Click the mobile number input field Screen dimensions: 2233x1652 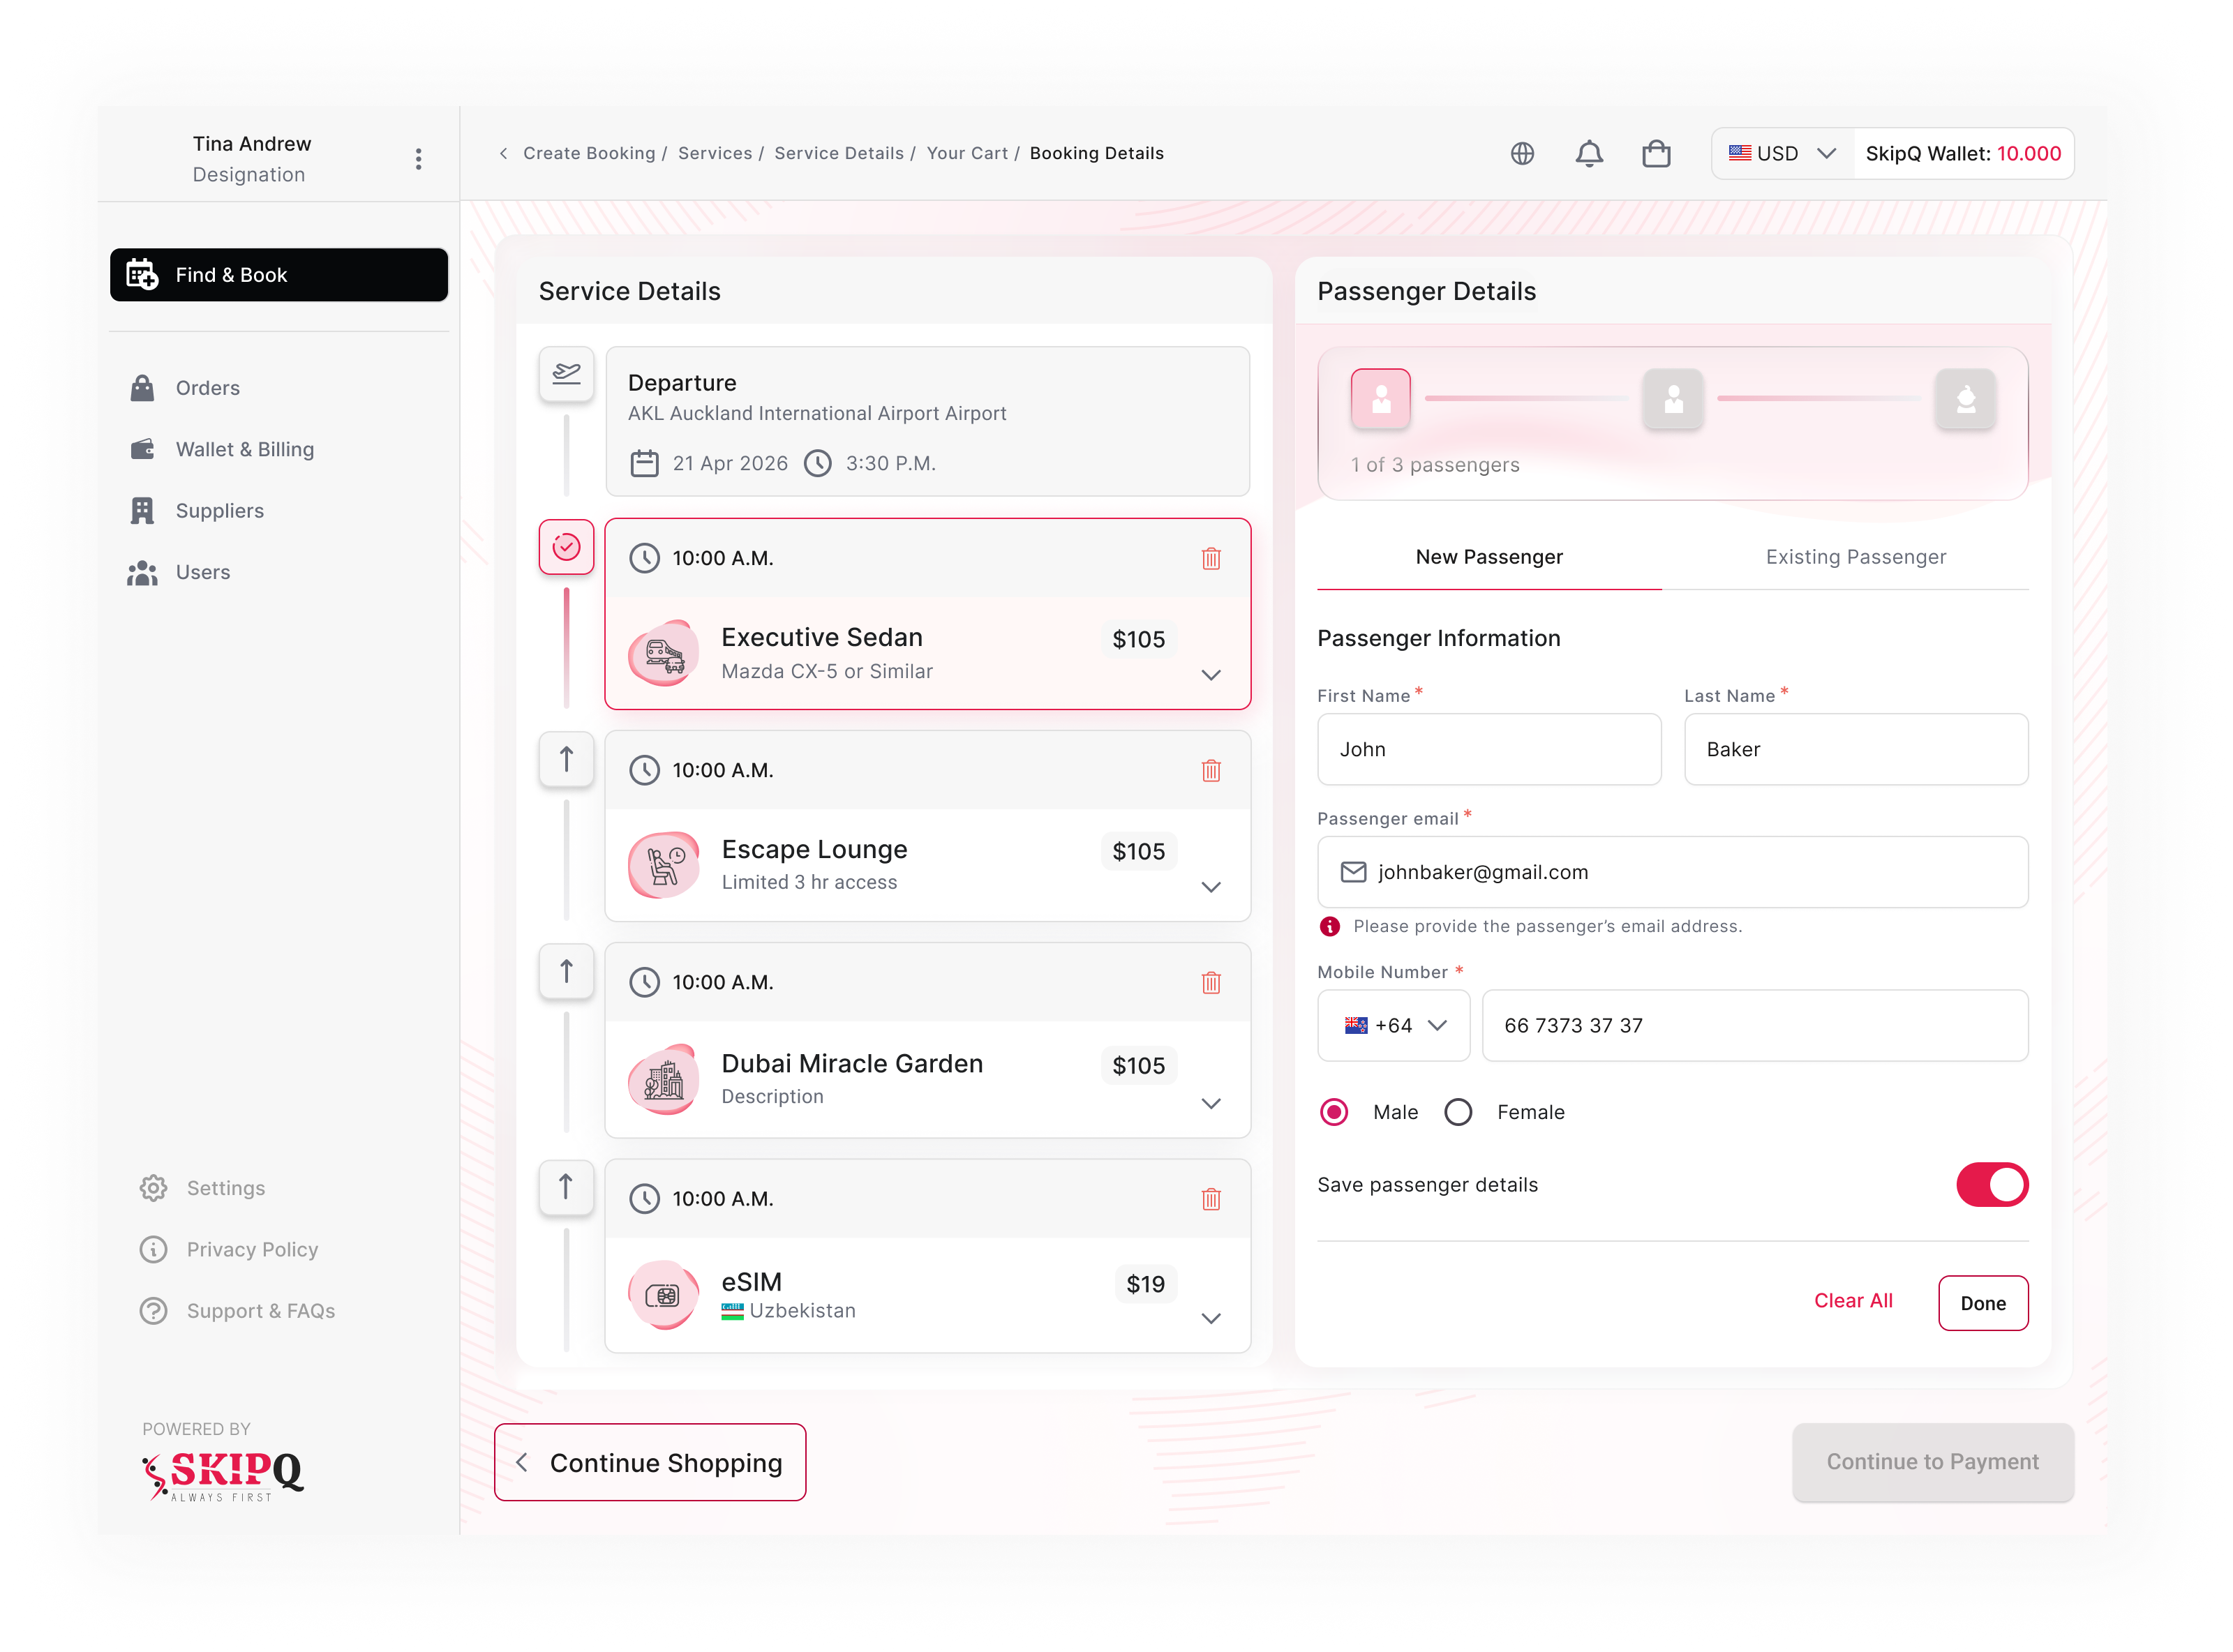(x=1755, y=1025)
